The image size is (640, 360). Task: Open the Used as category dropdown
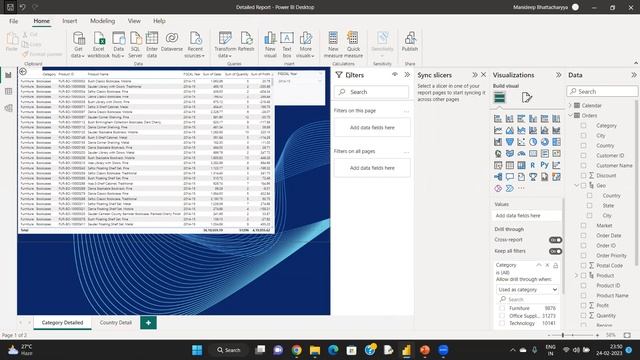pyautogui.click(x=527, y=289)
